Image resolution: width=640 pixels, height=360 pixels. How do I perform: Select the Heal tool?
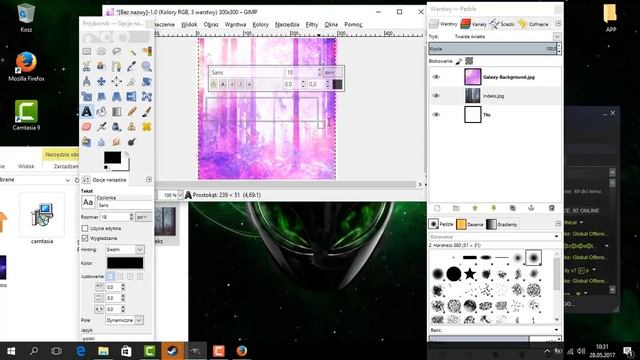(x=147, y=127)
